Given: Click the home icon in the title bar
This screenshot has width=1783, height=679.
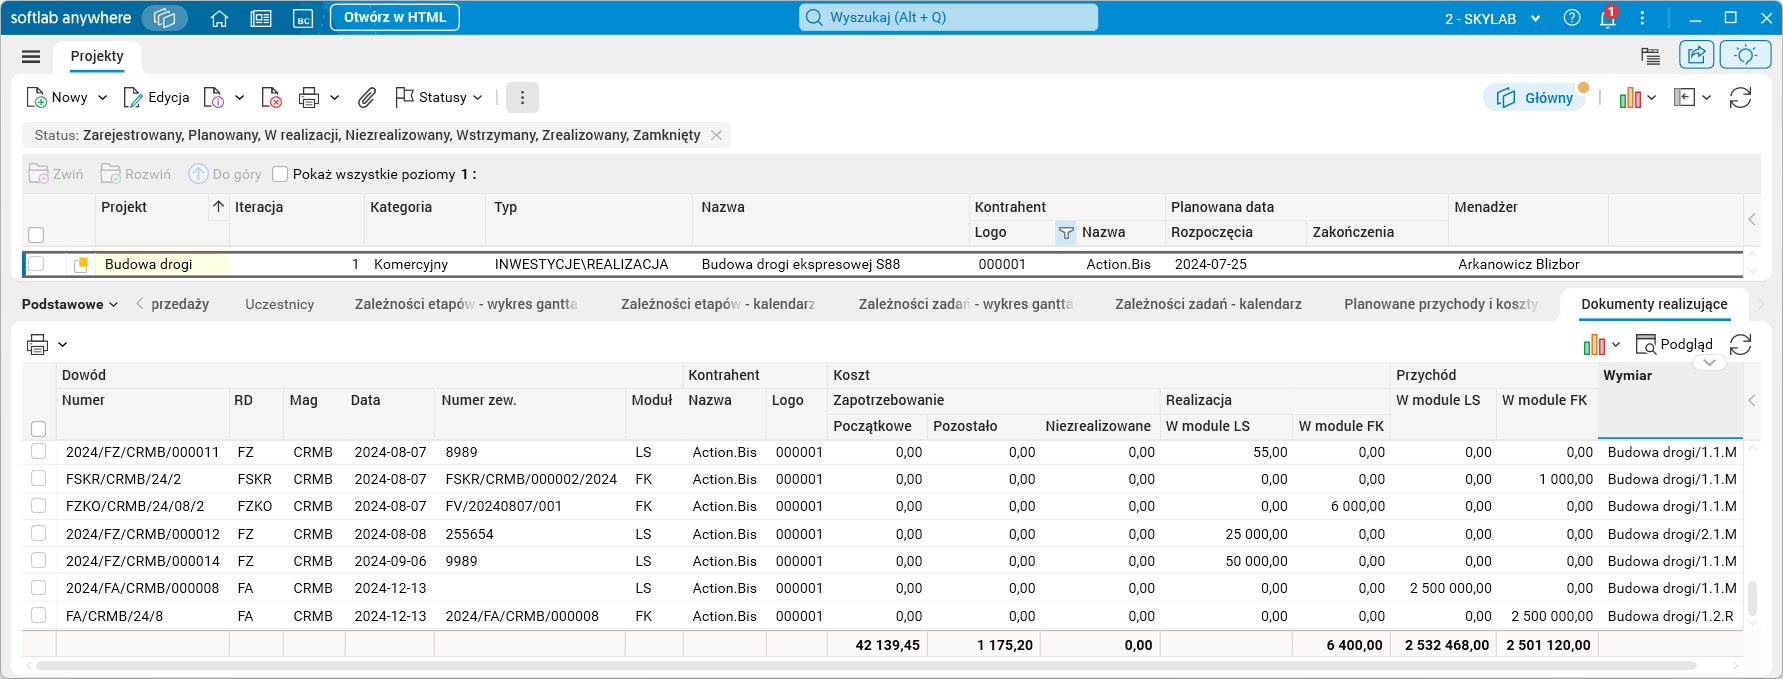Looking at the screenshot, I should click(x=219, y=18).
